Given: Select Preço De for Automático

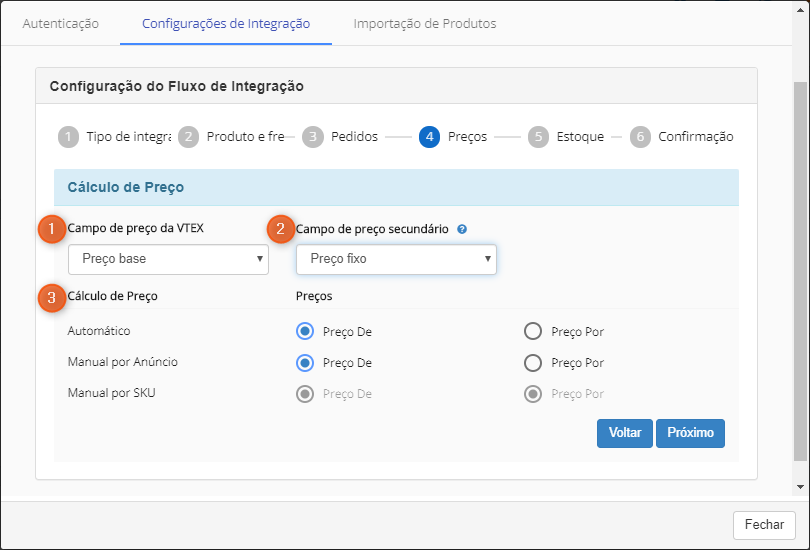Looking at the screenshot, I should pos(305,332).
